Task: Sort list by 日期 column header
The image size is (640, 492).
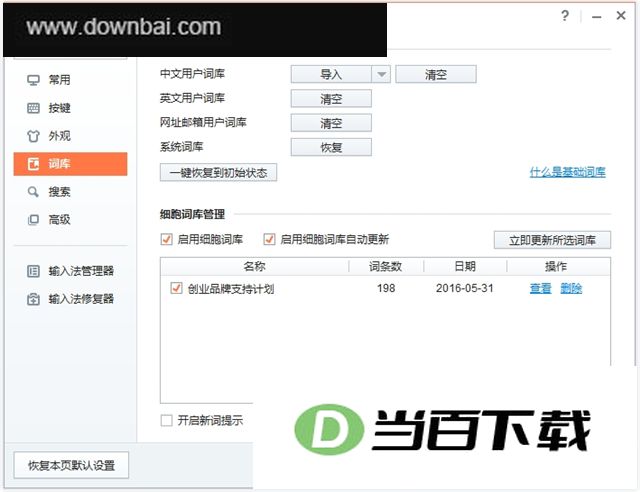Action: [x=465, y=267]
